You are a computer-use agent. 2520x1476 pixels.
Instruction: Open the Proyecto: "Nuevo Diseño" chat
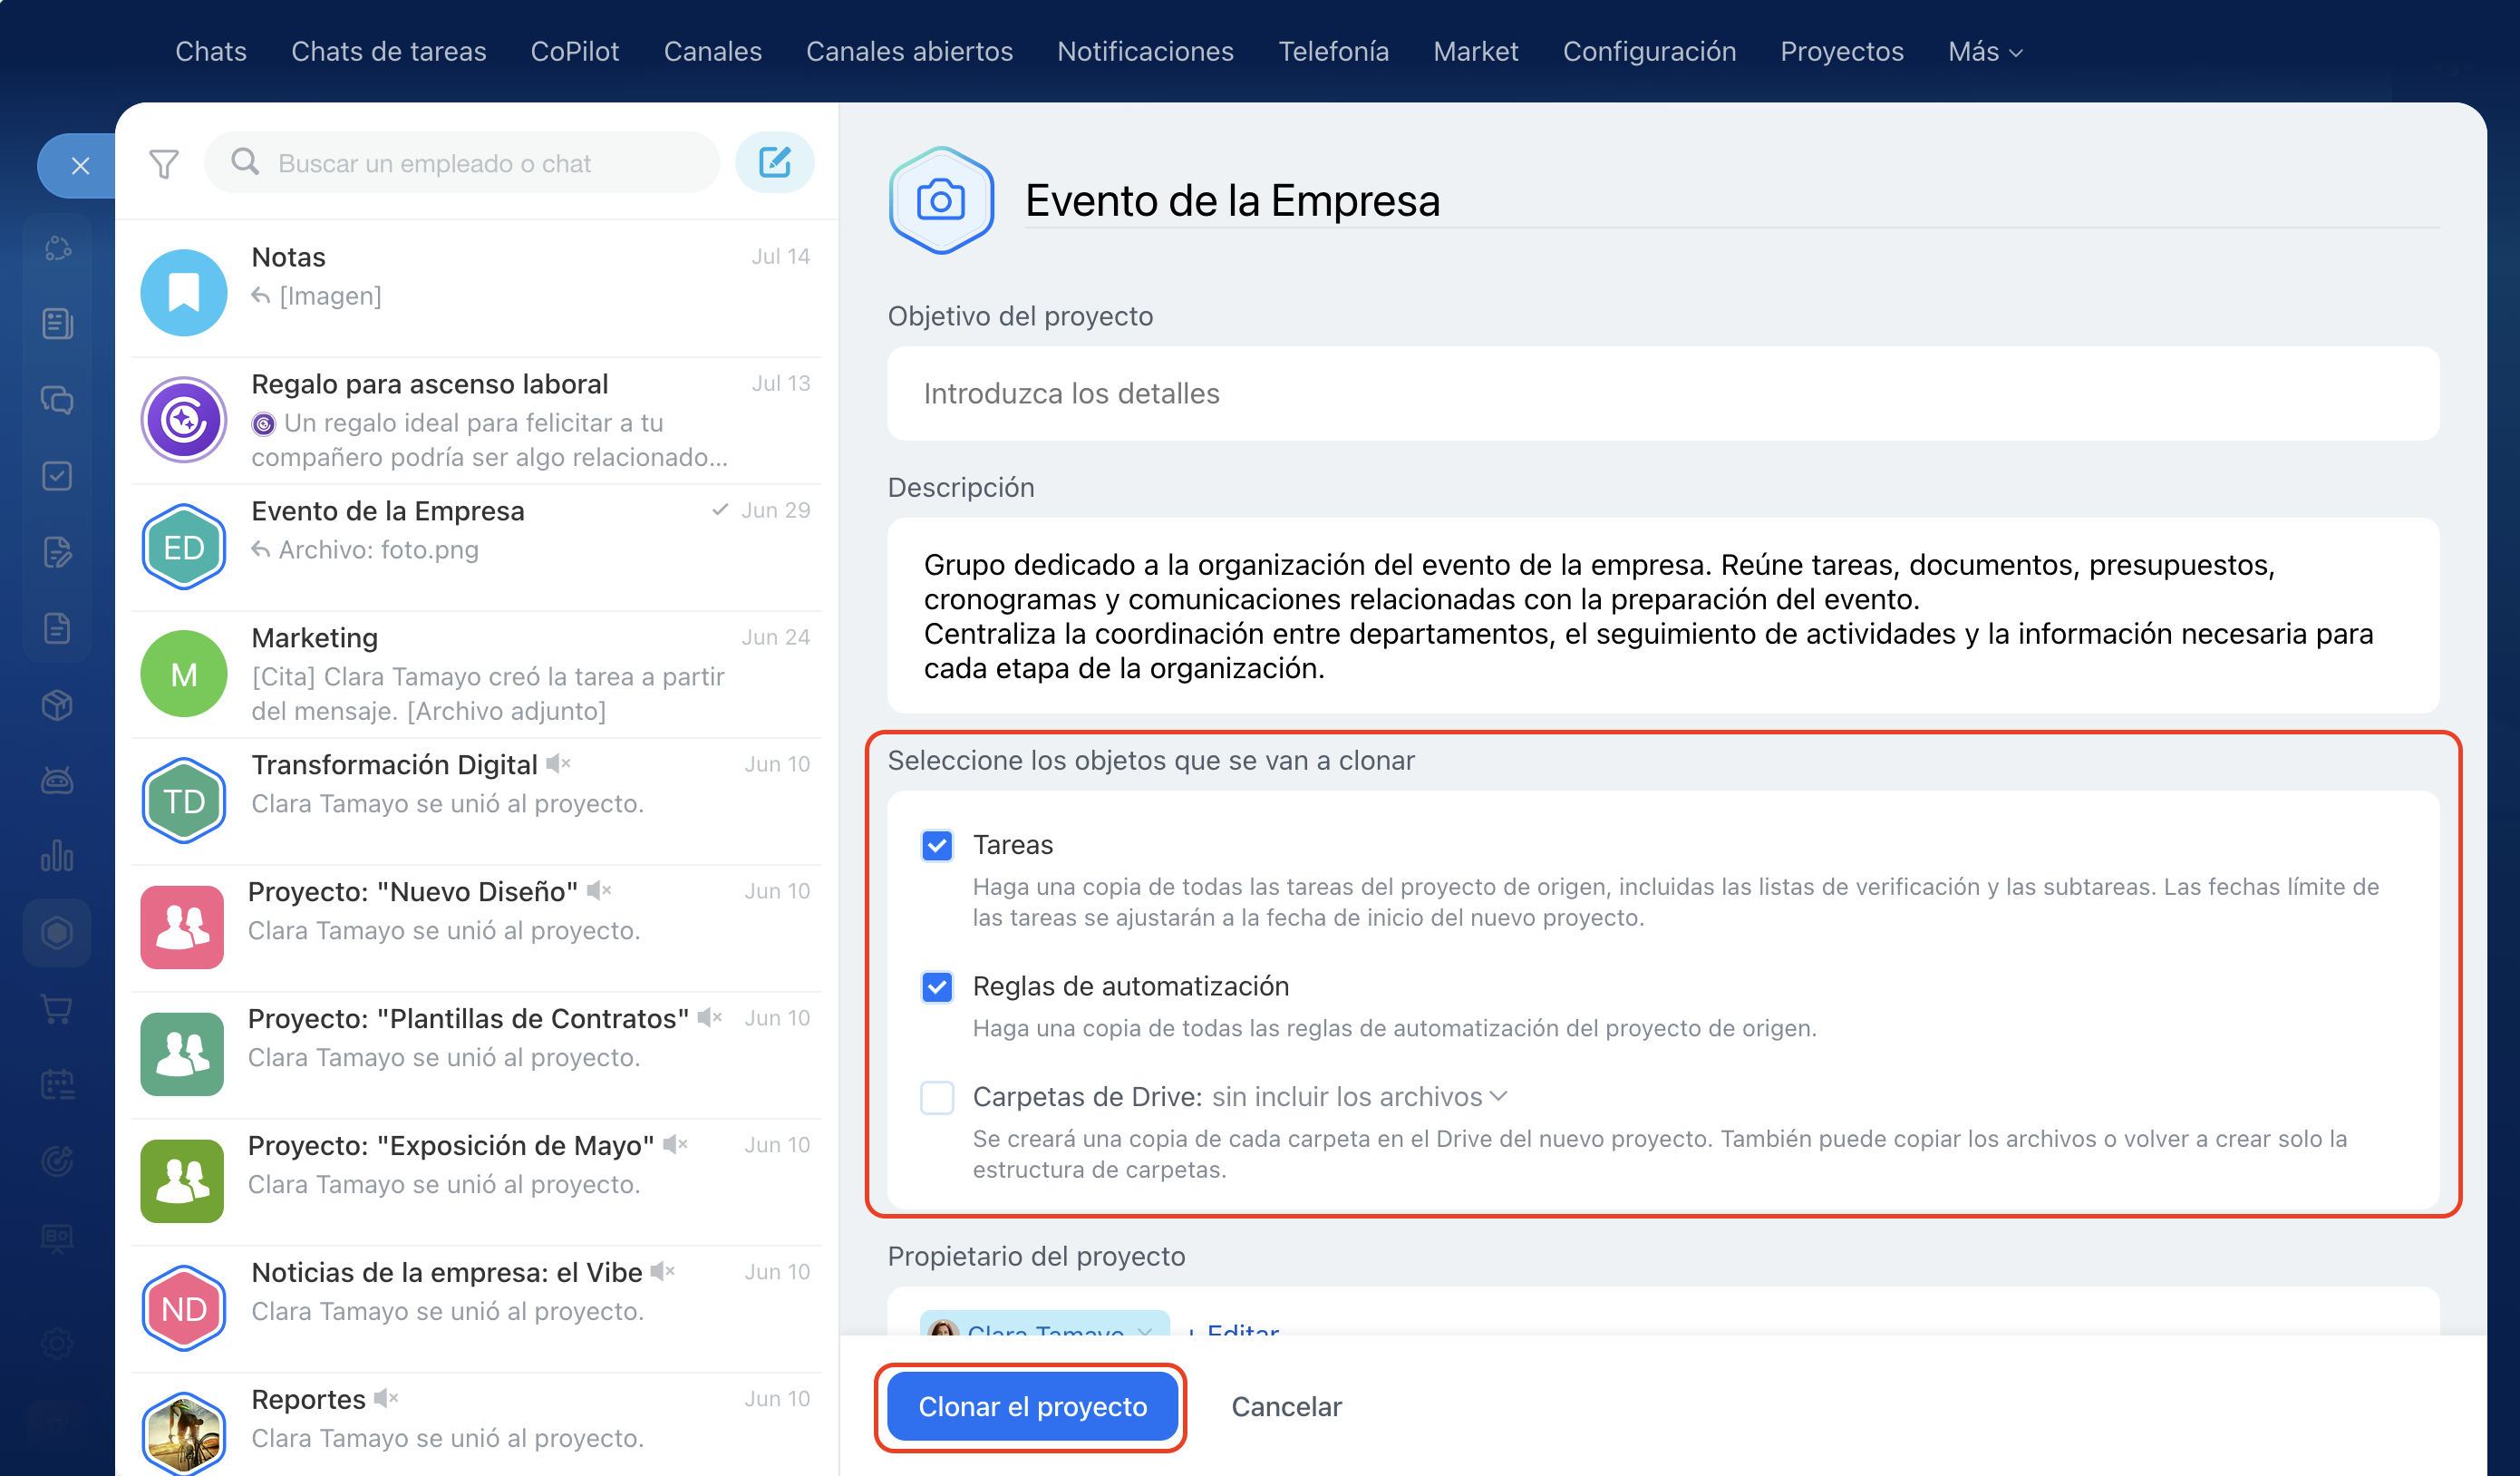(x=477, y=927)
